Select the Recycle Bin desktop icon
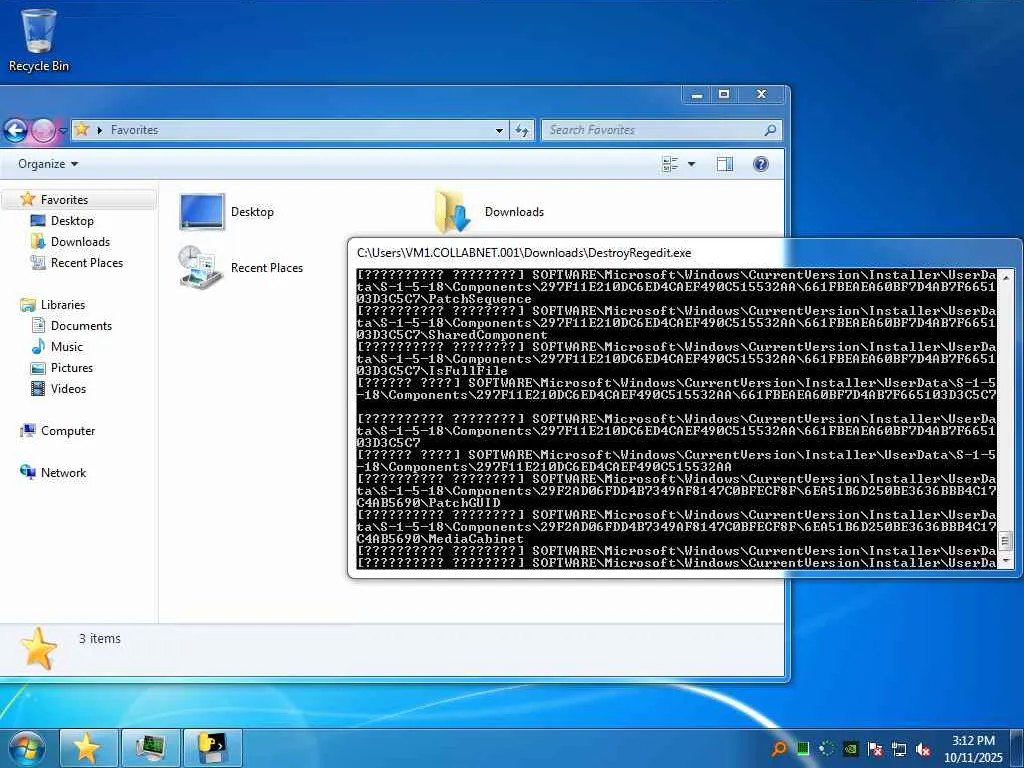Screen dimensions: 1024x768 [x=39, y=40]
